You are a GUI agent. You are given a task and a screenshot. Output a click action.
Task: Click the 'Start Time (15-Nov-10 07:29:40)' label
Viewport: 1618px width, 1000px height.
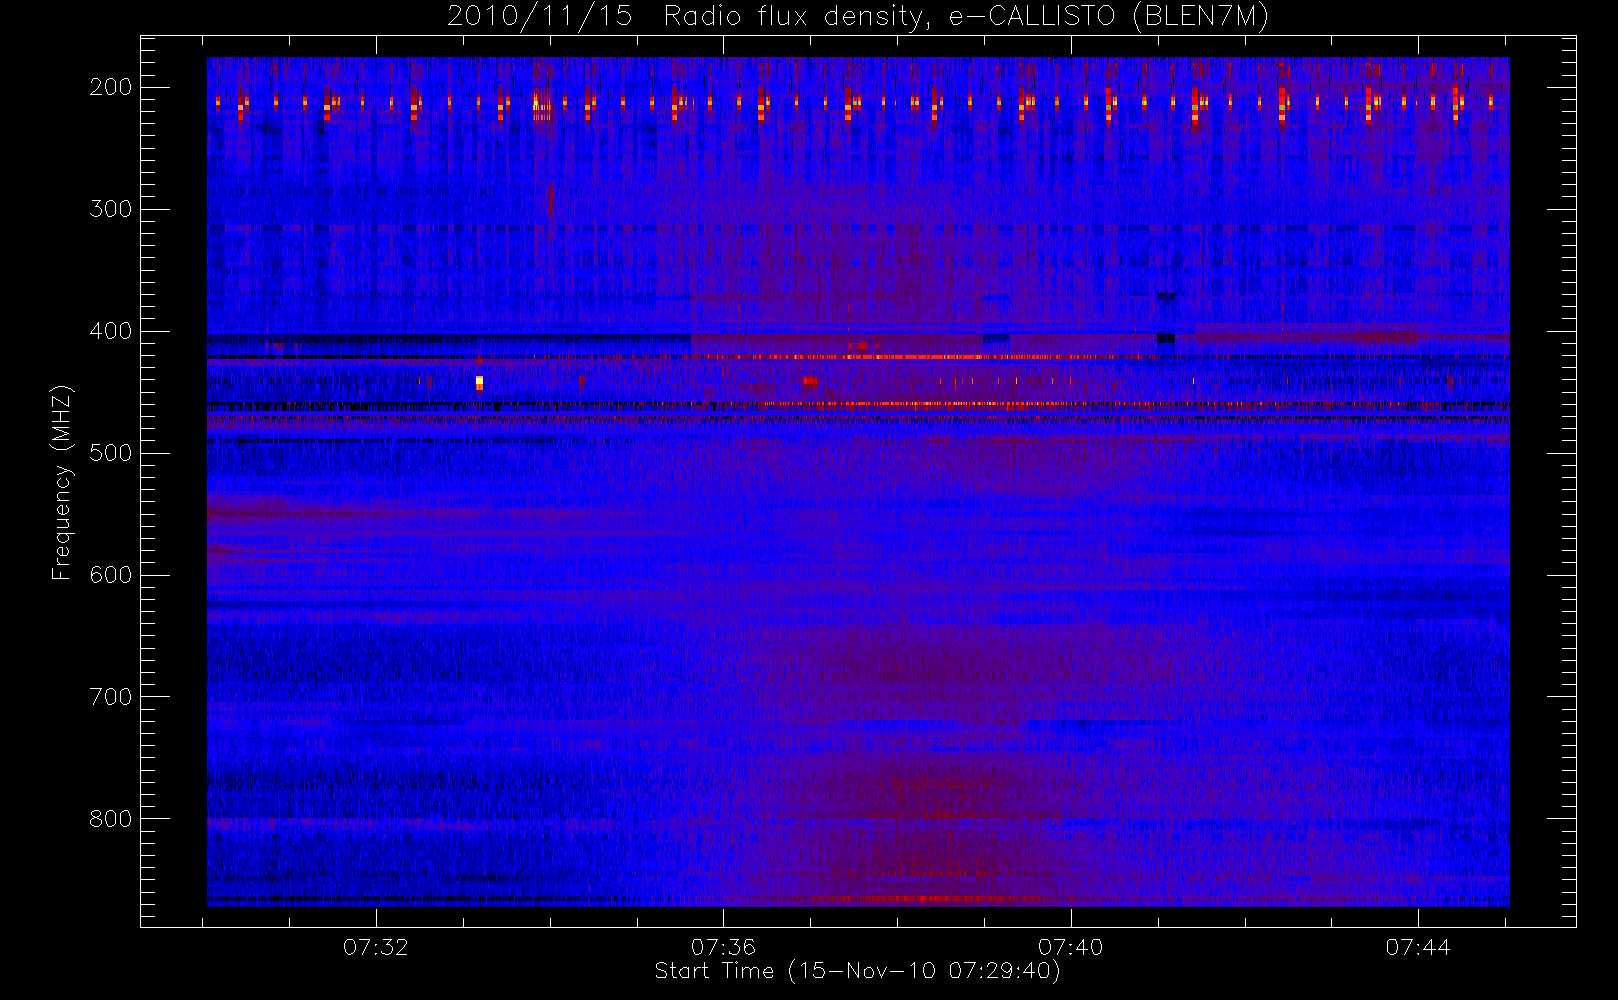click(857, 971)
